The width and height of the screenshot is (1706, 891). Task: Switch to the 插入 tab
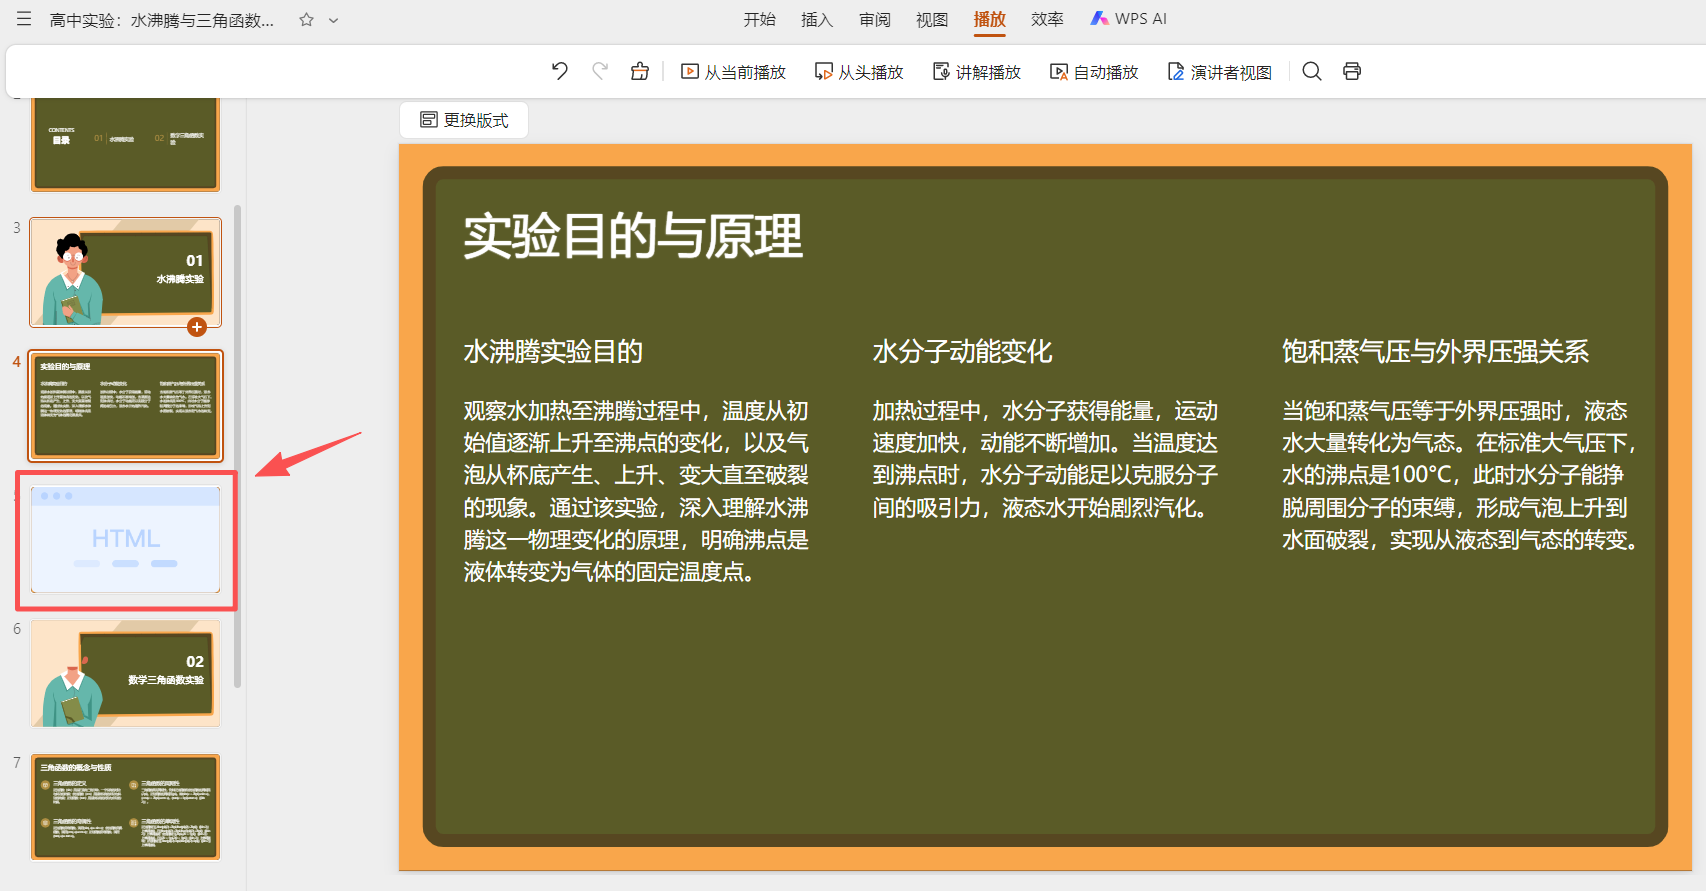point(817,19)
